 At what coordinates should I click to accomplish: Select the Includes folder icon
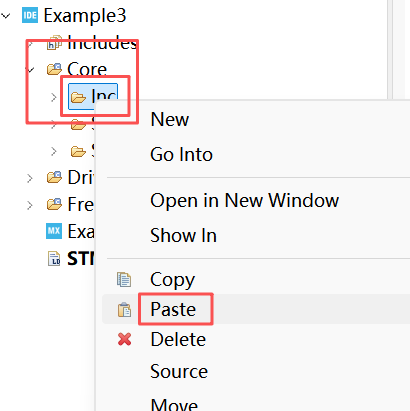(x=54, y=42)
